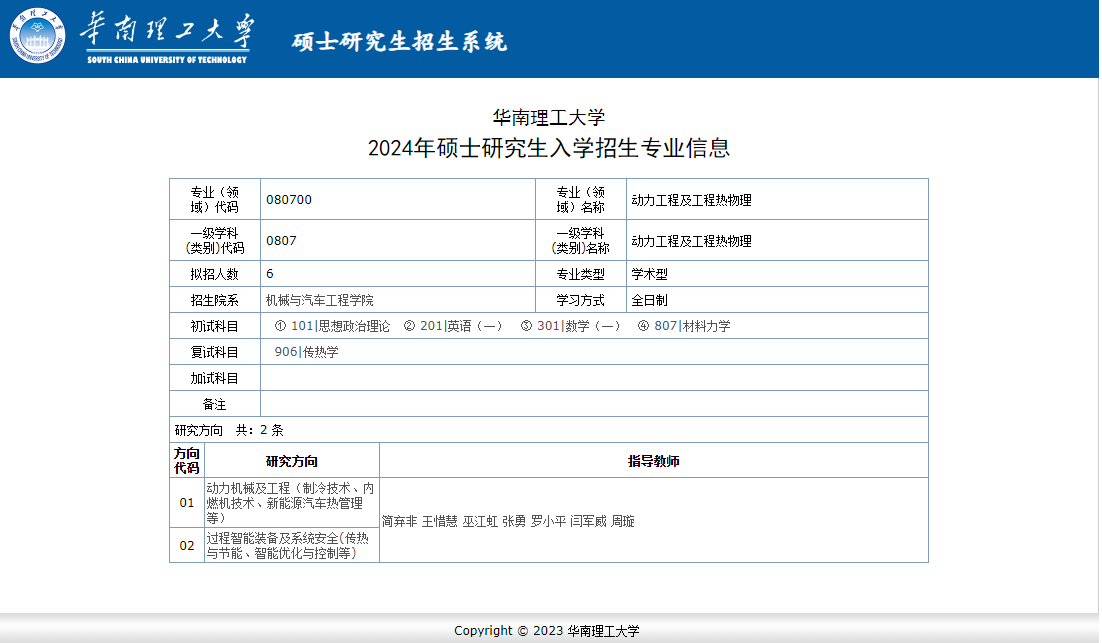Image resolution: width=1102 pixels, height=643 pixels.
Task: Click the 专业（领域）名称 label cell
Action: coord(581,200)
